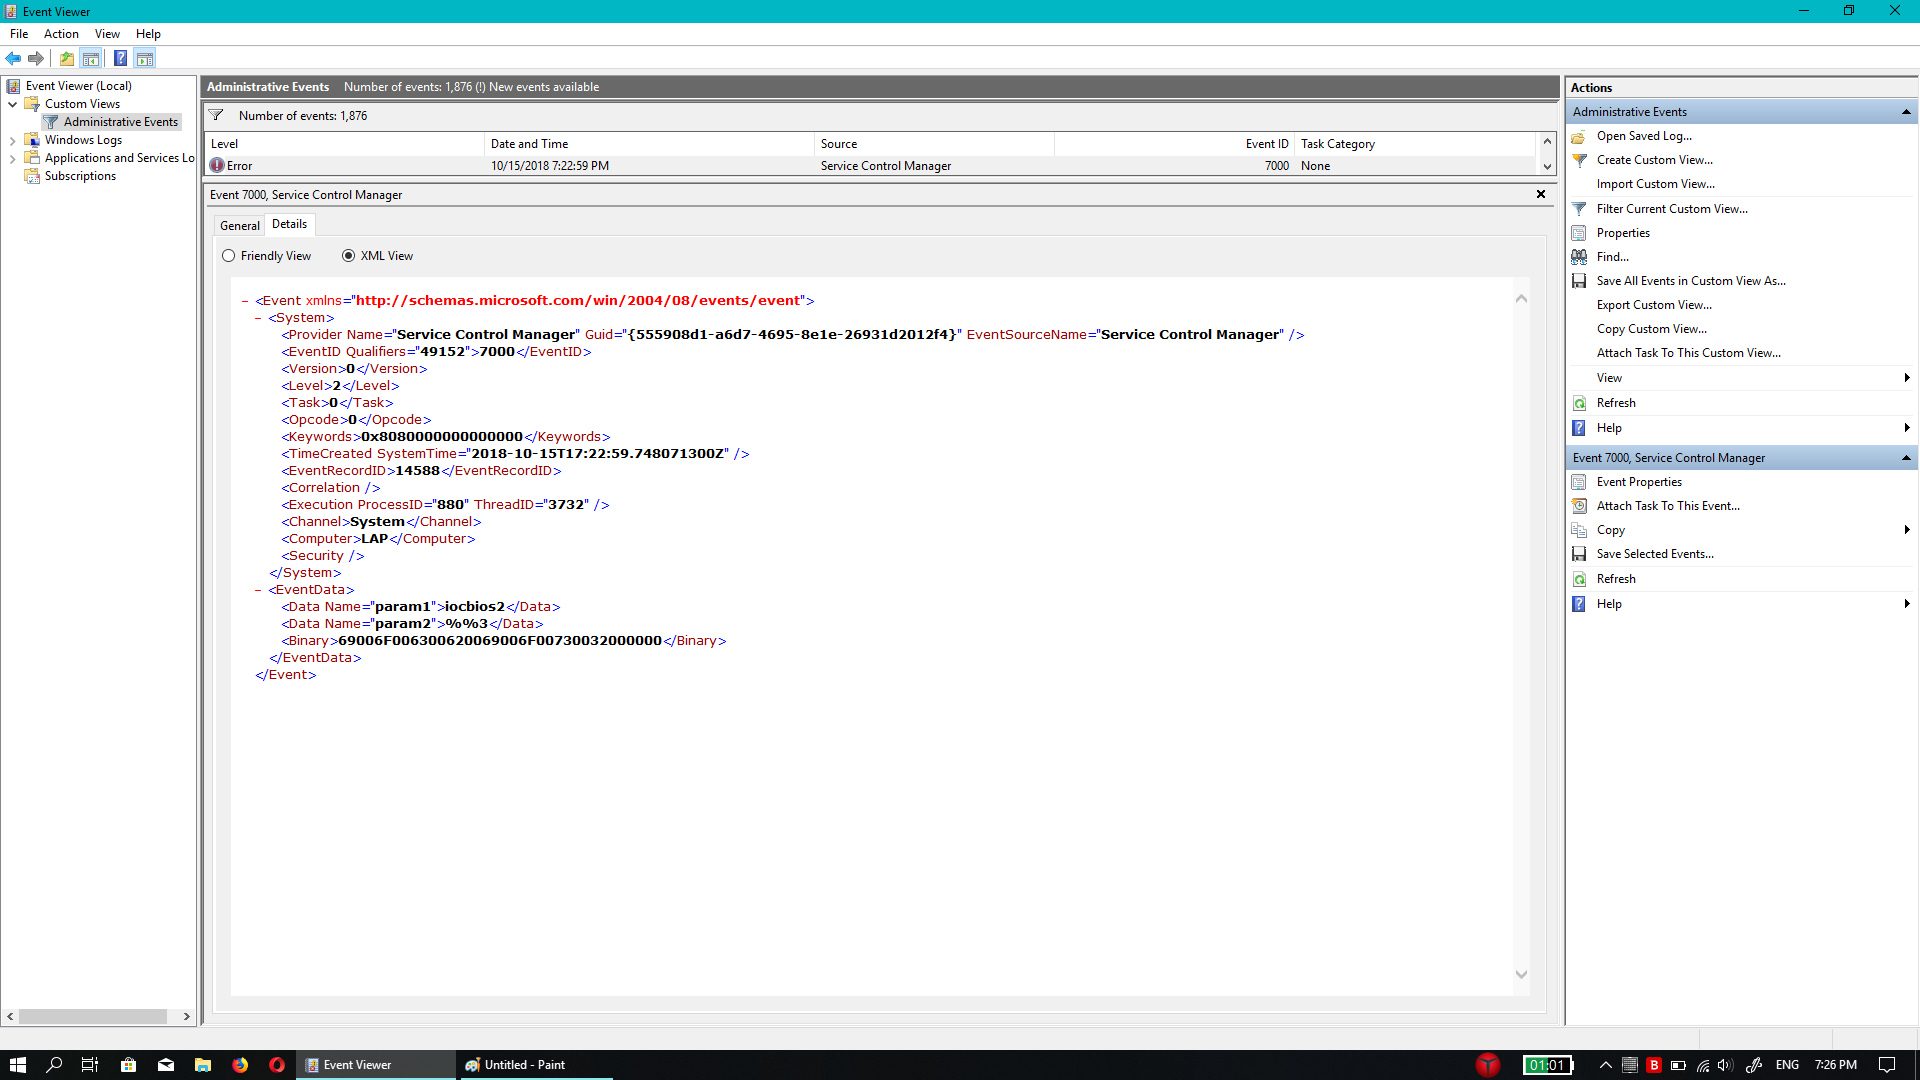The width and height of the screenshot is (1920, 1080).
Task: Click Export Custom View action
Action: (1654, 305)
